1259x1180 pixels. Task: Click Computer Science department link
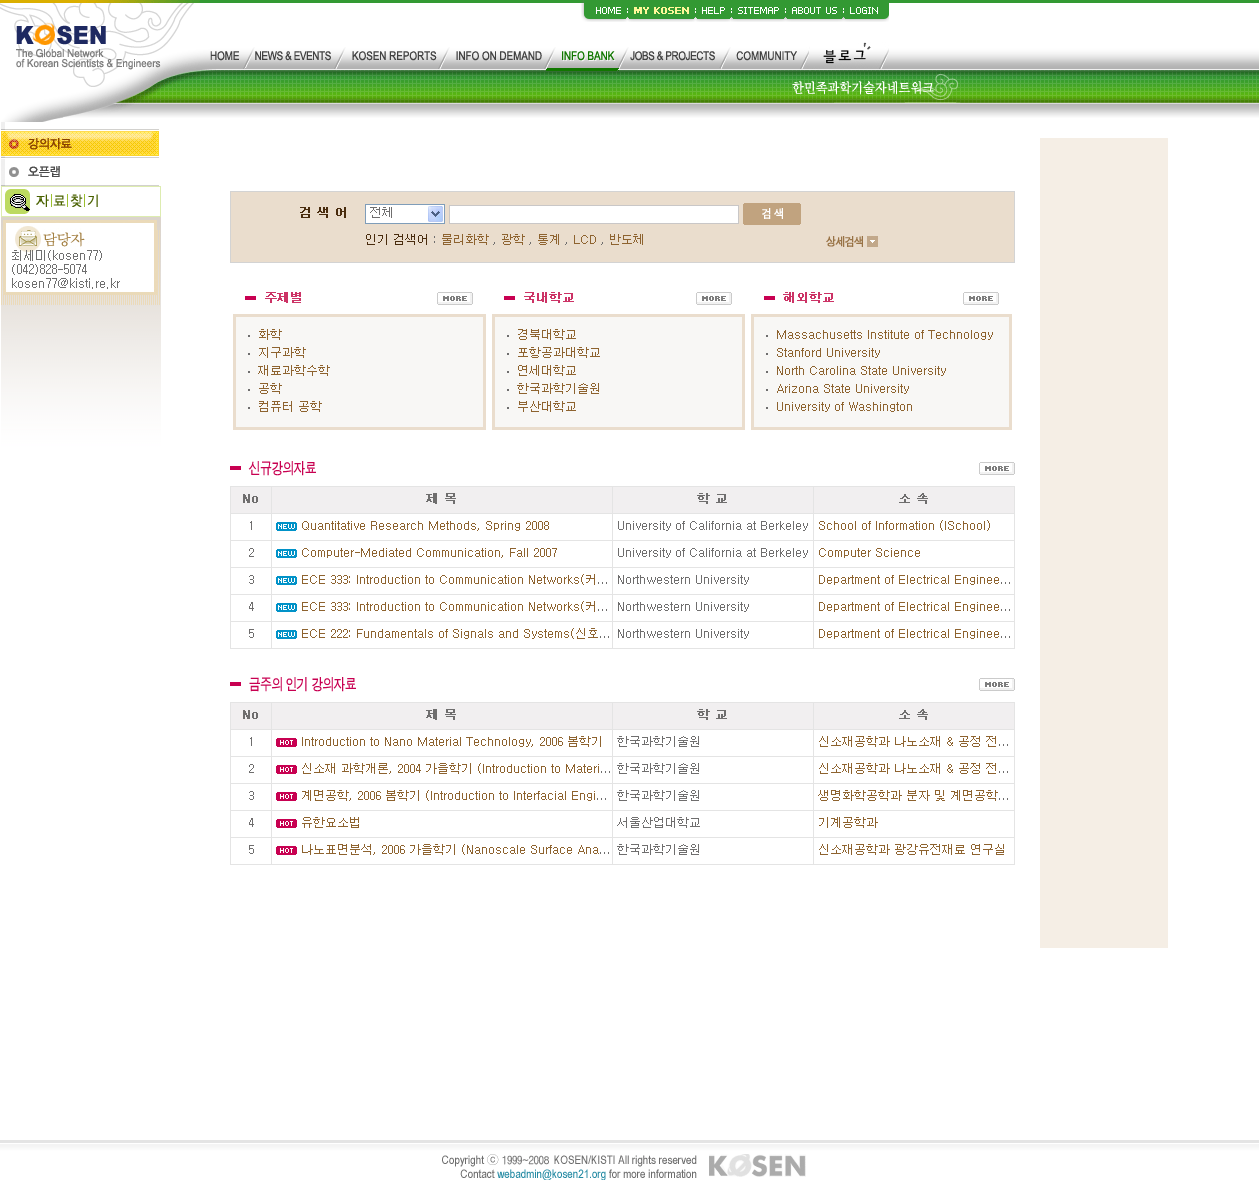[869, 553]
